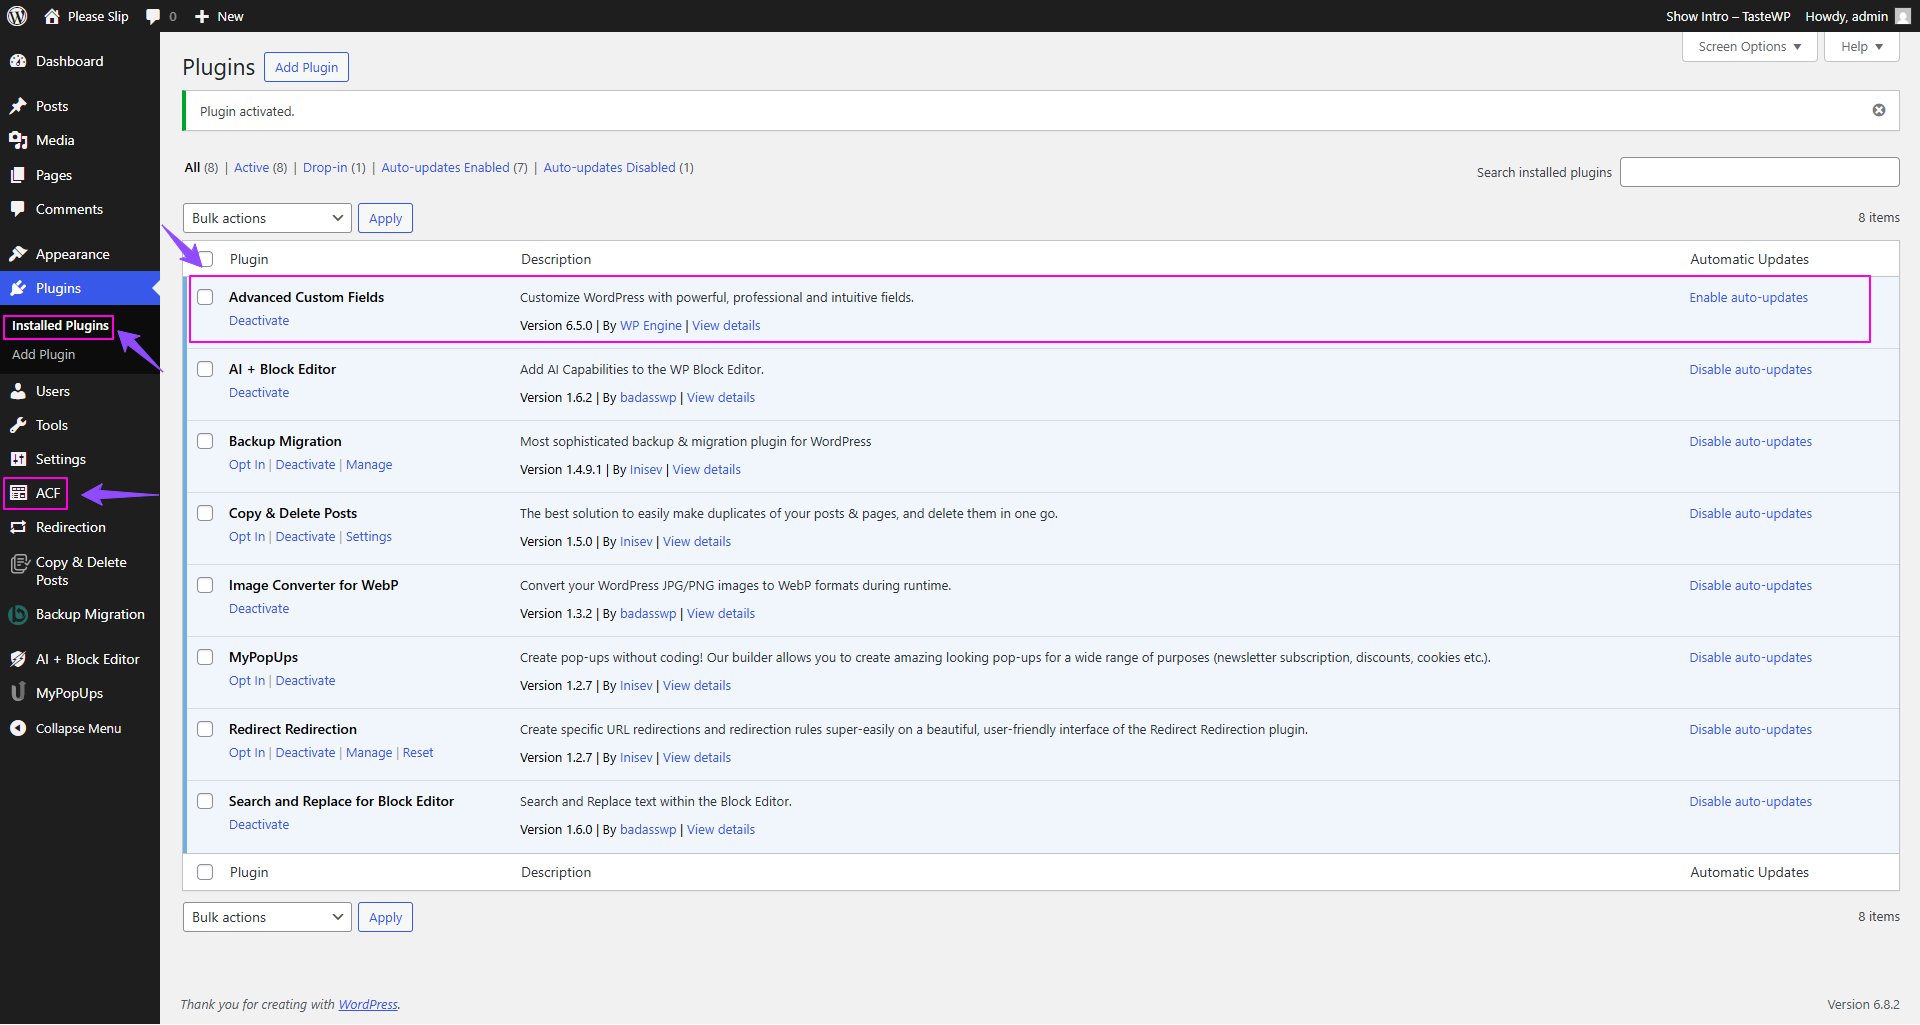Open WP Engine author link
The height and width of the screenshot is (1025, 1920).
651,326
